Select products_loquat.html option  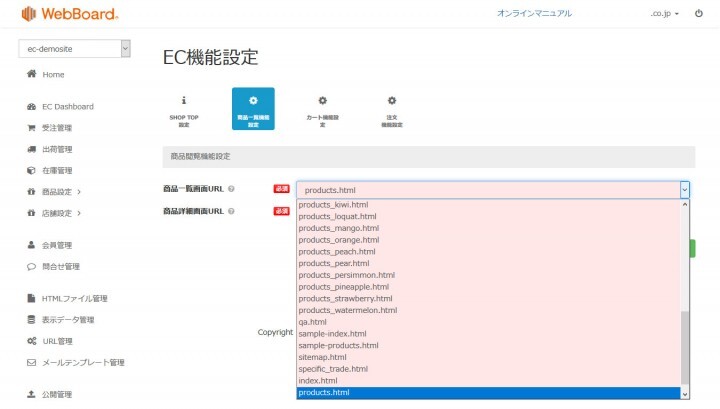(x=488, y=216)
